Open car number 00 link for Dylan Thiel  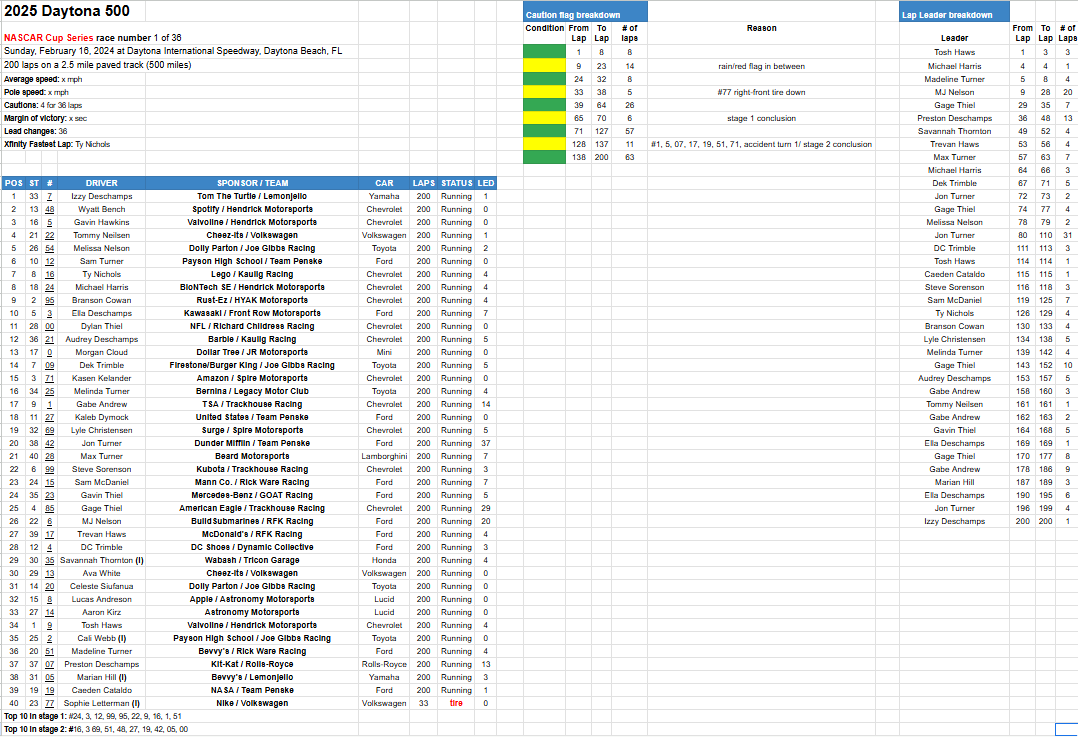50,327
